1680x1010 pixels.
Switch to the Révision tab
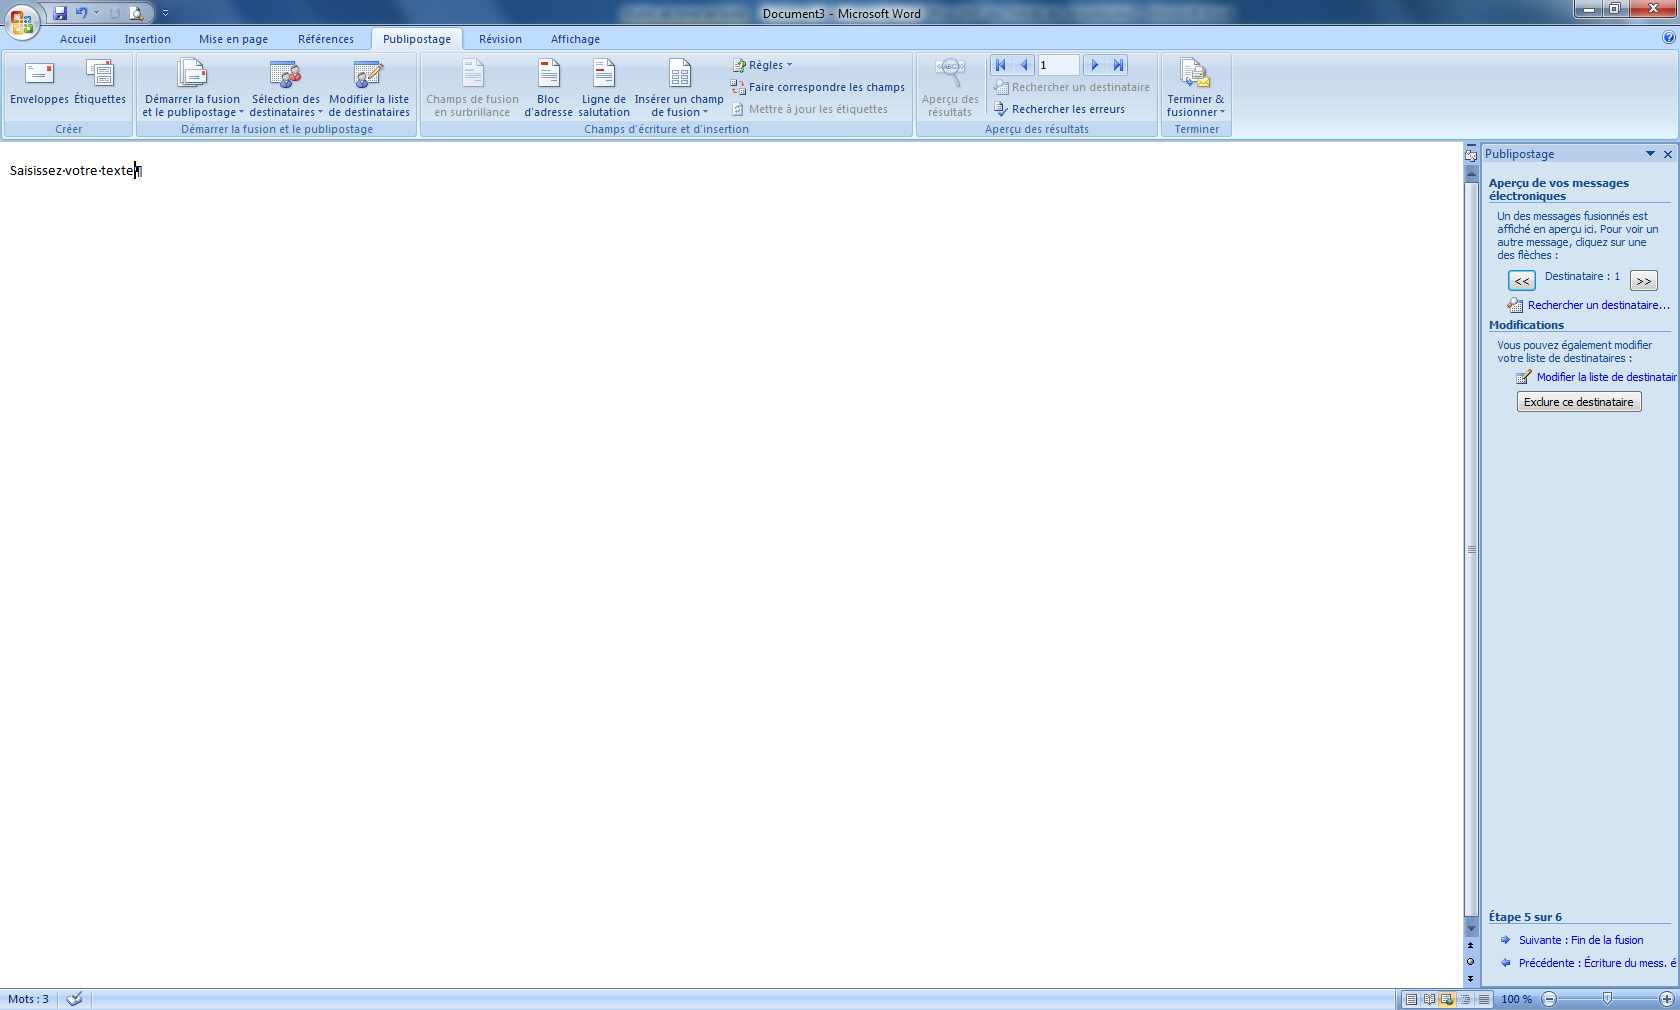[x=500, y=39]
